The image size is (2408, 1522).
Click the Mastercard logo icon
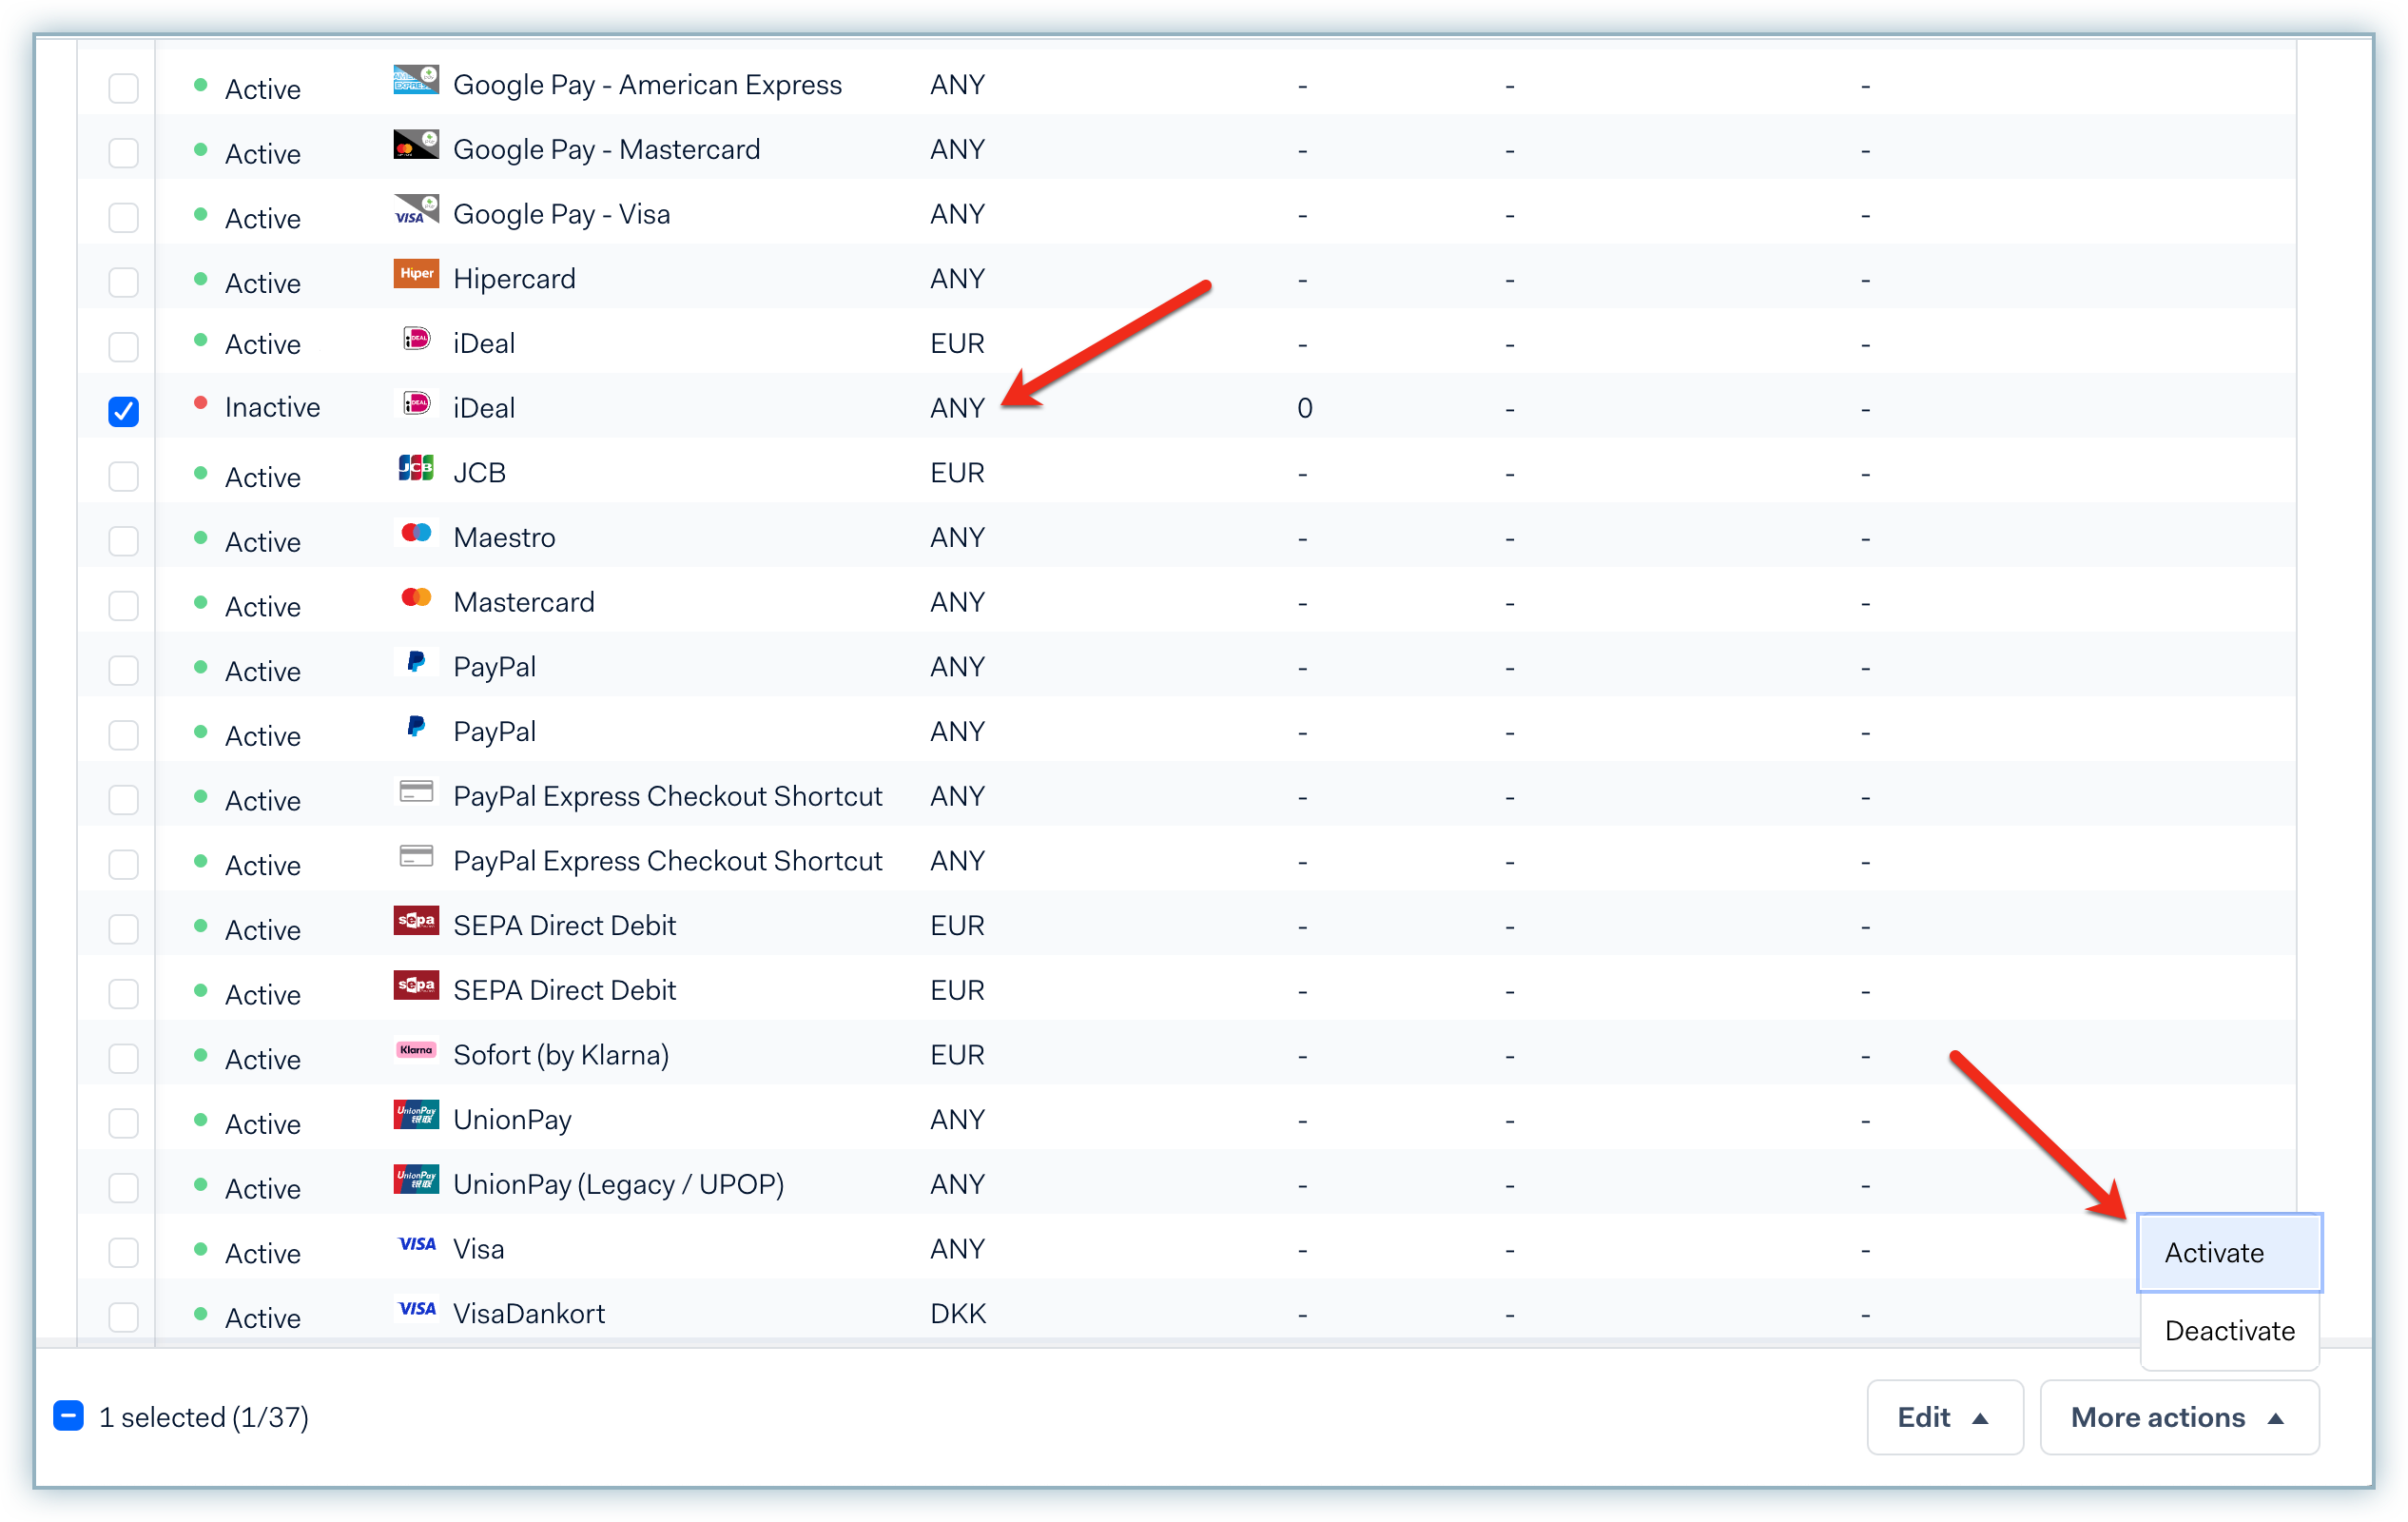click(416, 598)
